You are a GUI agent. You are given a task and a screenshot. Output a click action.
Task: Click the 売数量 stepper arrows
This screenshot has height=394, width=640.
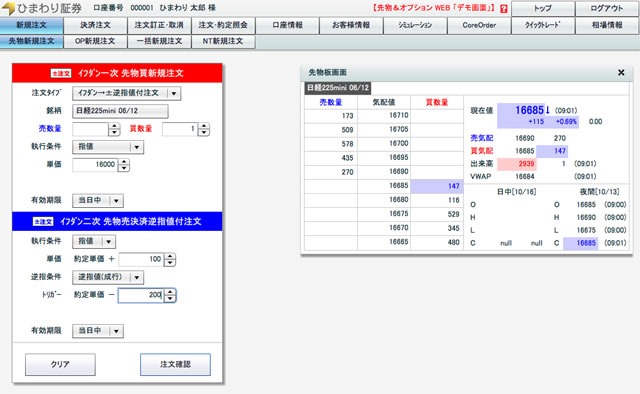114,129
